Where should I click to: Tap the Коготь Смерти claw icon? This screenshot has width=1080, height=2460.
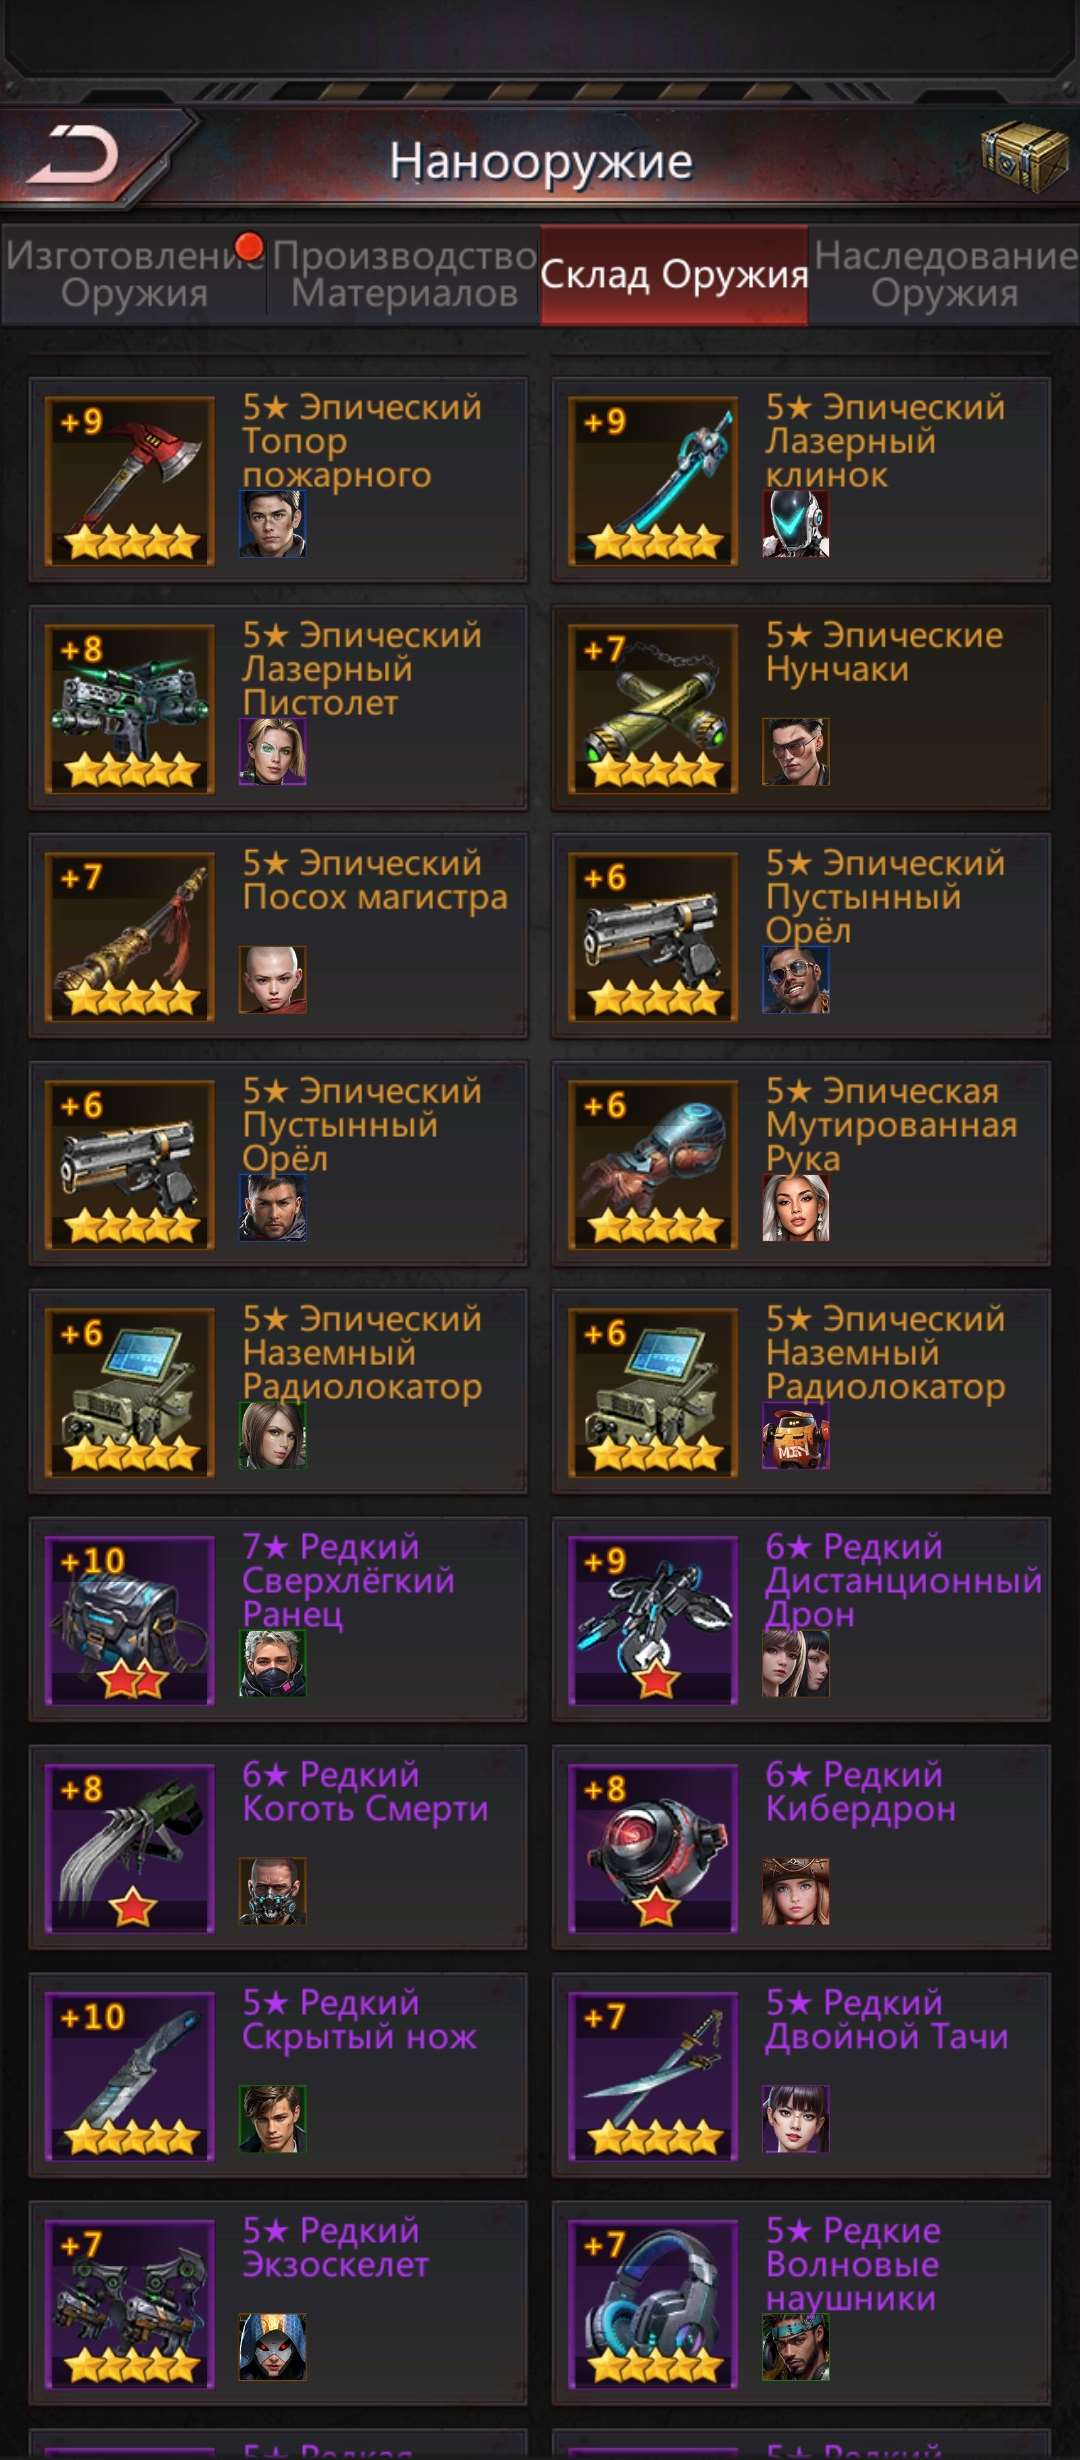pyautogui.click(x=130, y=1849)
